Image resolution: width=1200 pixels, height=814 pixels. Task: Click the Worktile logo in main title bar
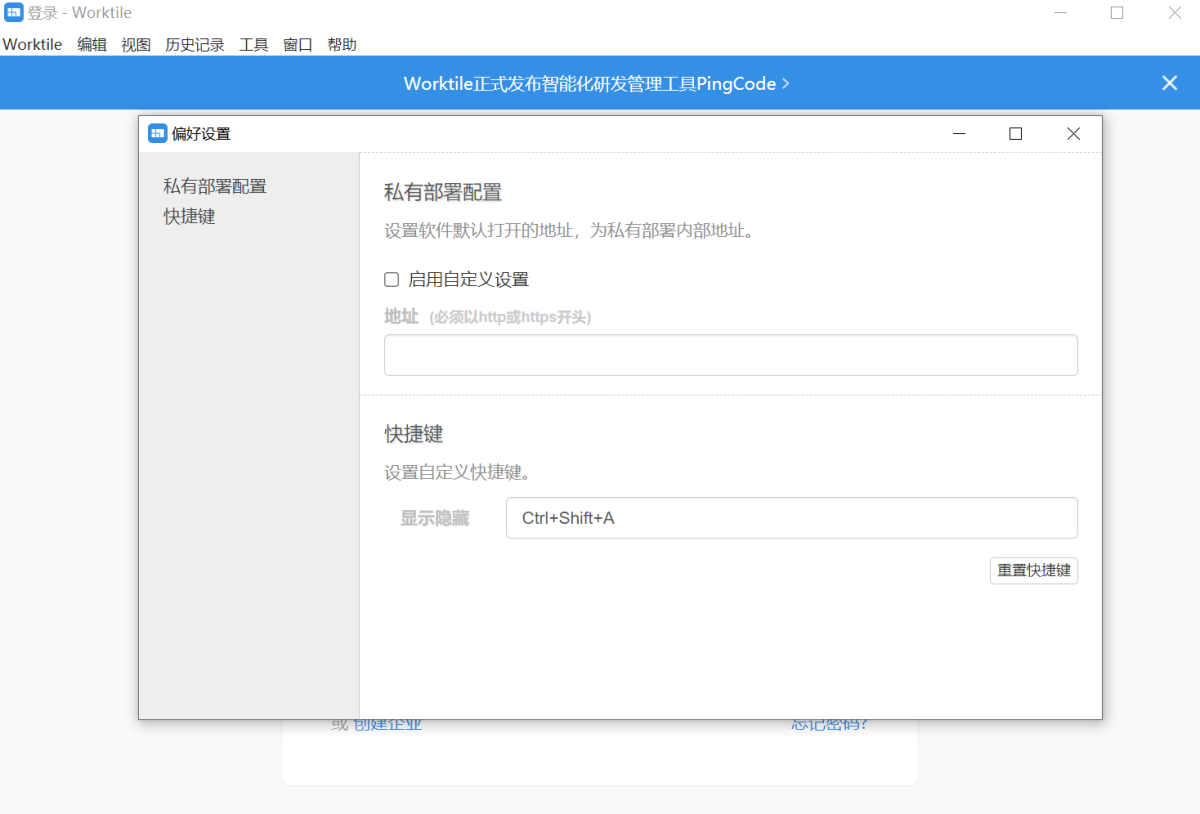pyautogui.click(x=14, y=13)
